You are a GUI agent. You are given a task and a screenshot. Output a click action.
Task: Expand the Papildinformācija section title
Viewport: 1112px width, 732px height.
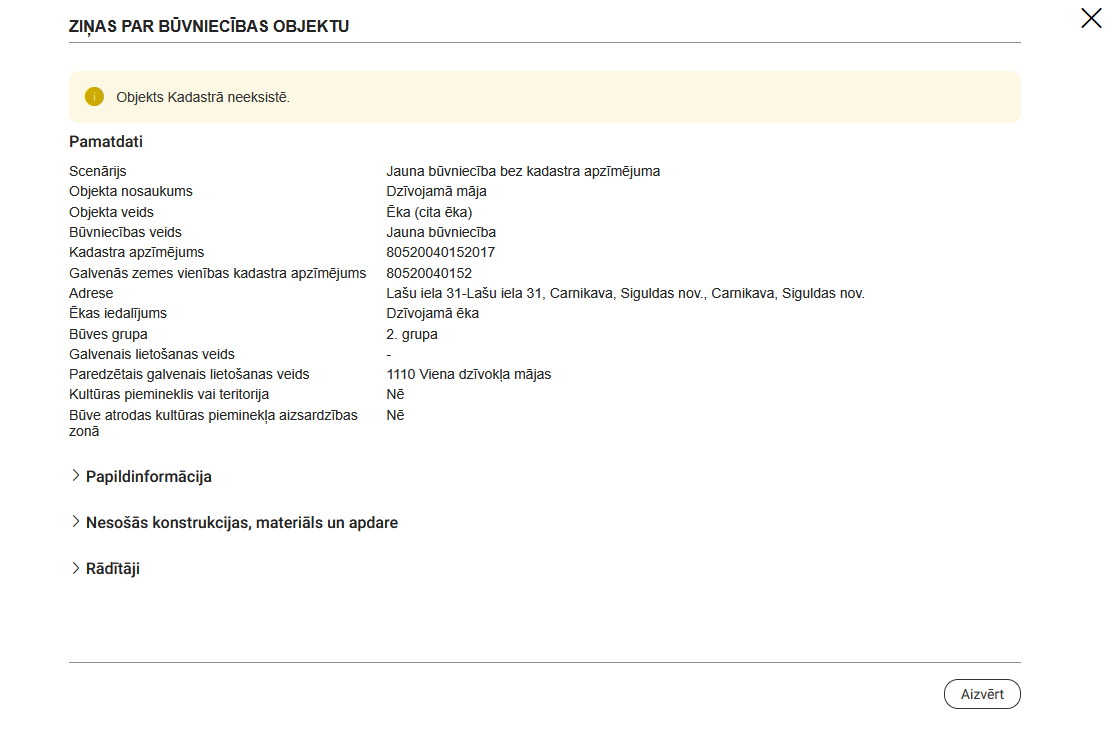pyautogui.click(x=148, y=477)
